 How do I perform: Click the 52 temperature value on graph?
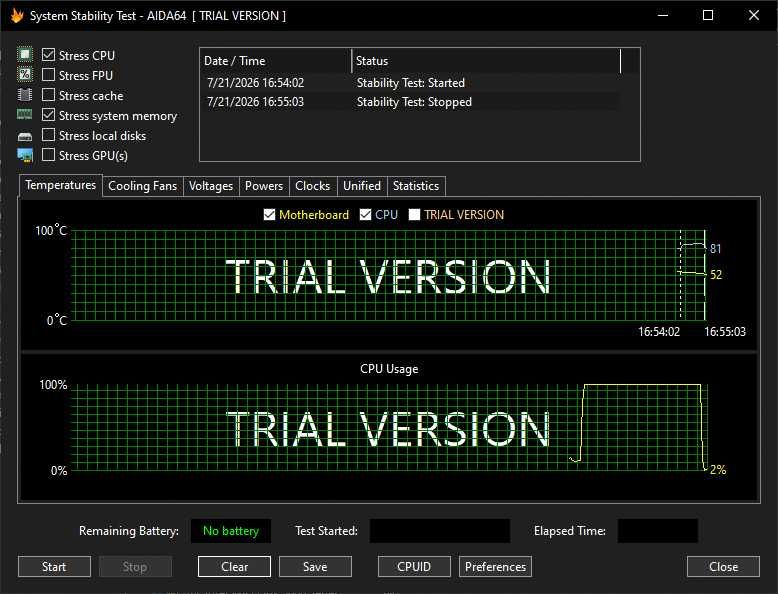[716, 275]
